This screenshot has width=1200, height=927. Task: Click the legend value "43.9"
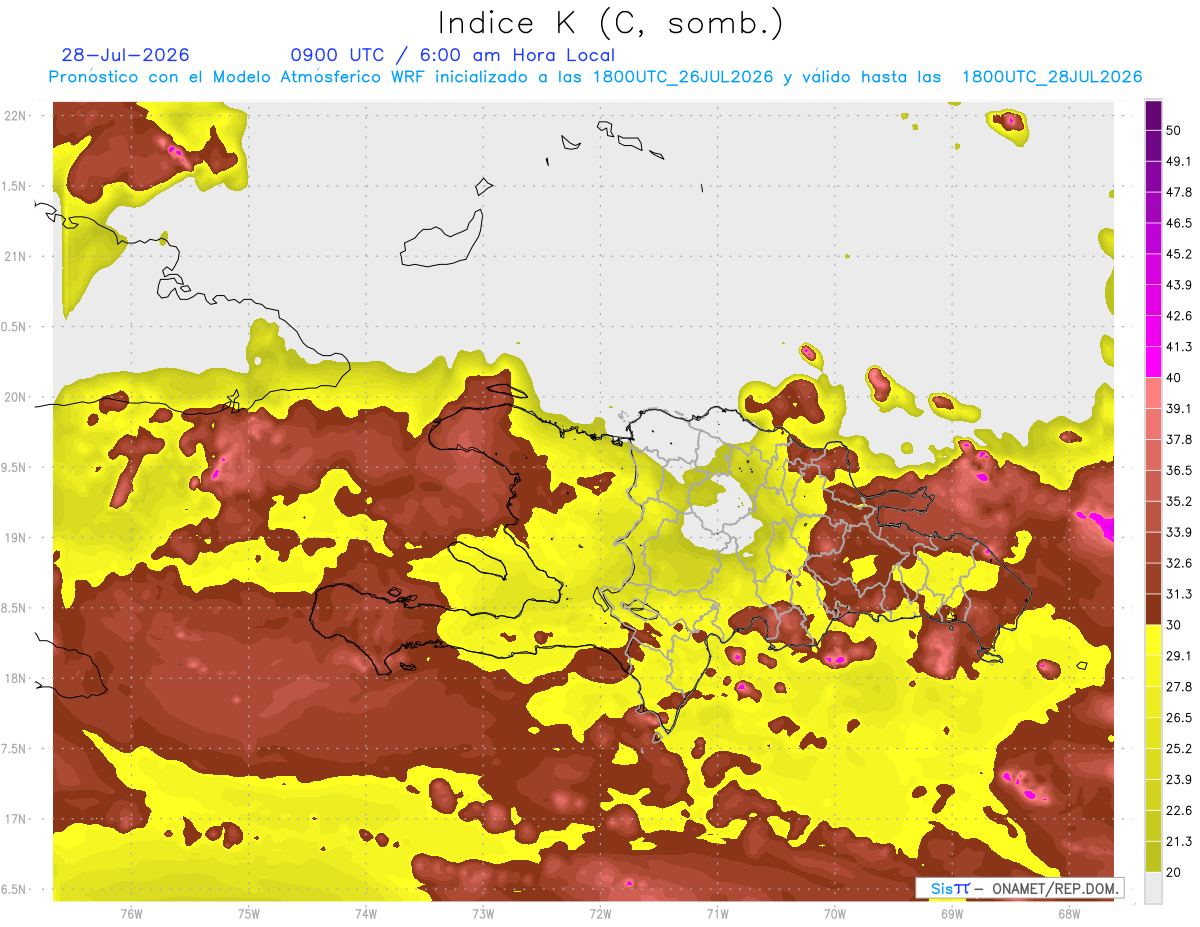[x=1180, y=285]
